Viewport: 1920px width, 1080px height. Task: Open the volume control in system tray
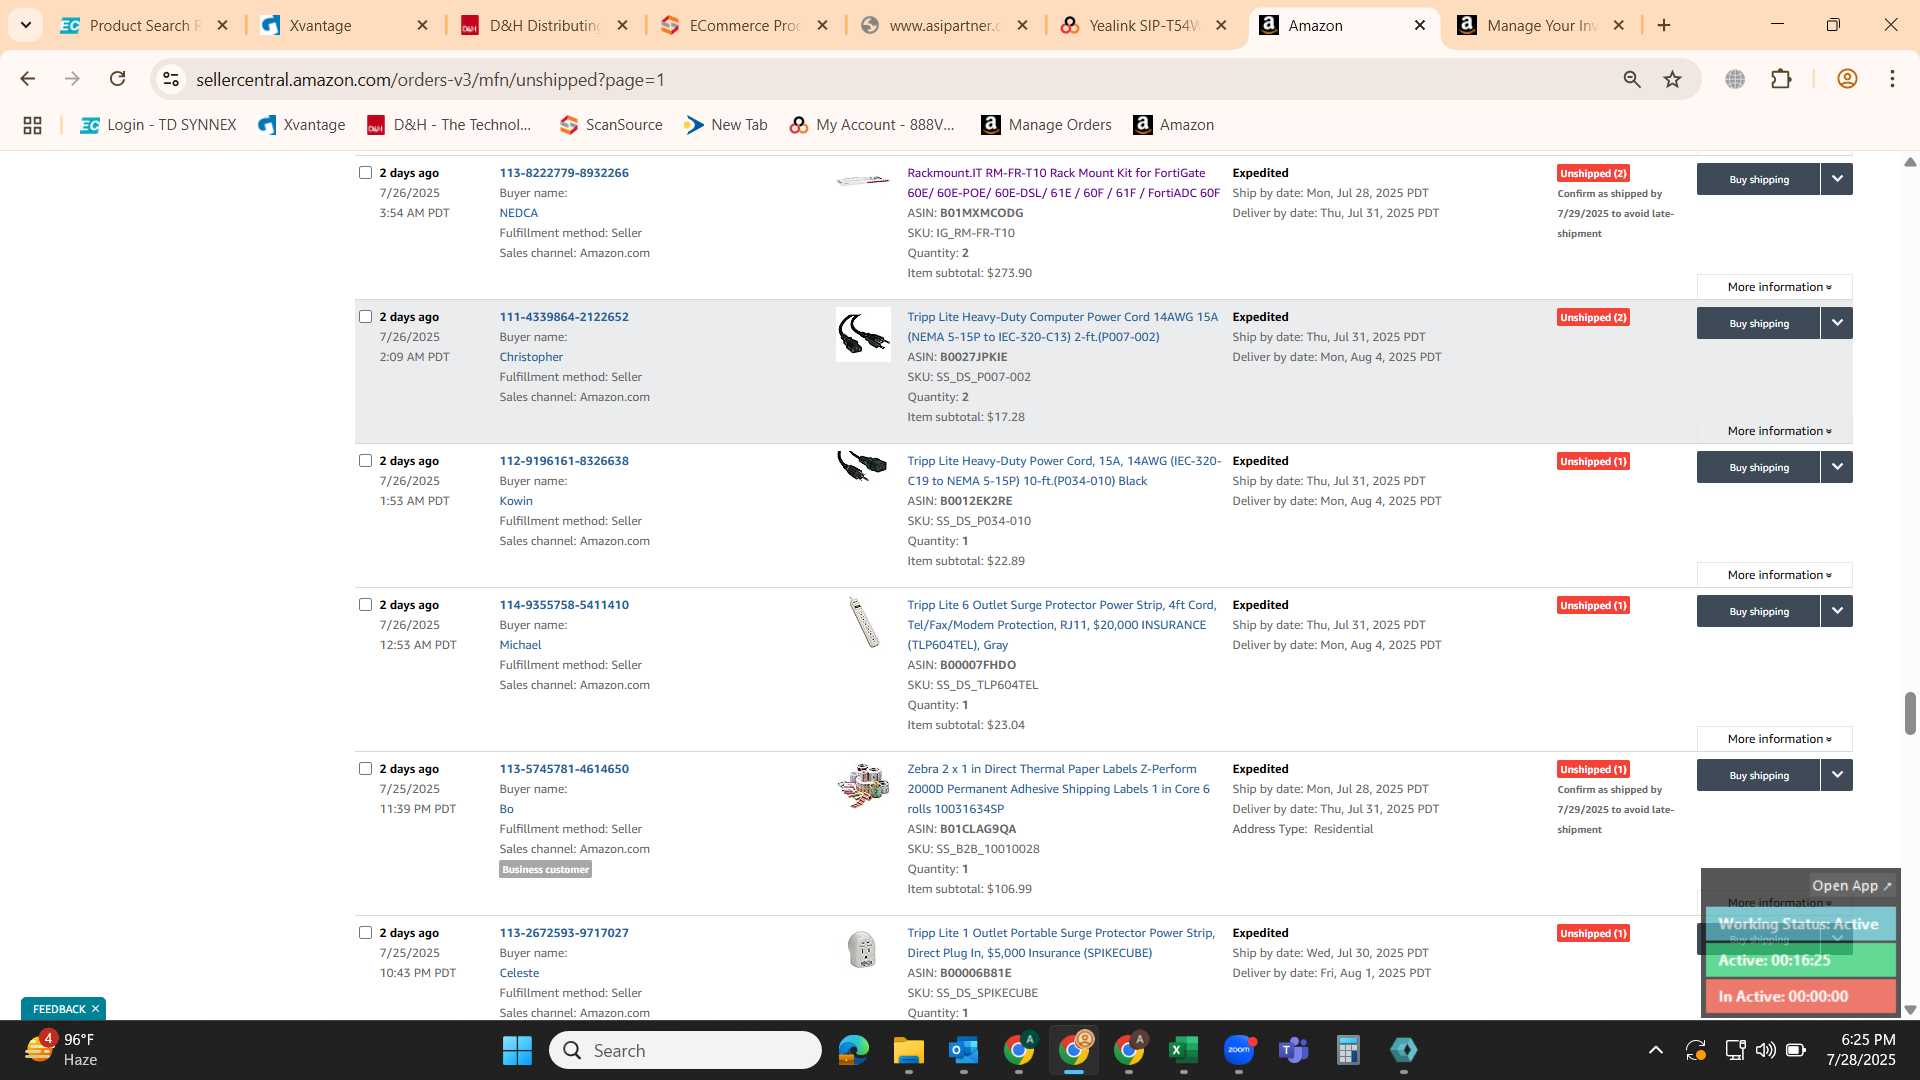point(1766,1050)
